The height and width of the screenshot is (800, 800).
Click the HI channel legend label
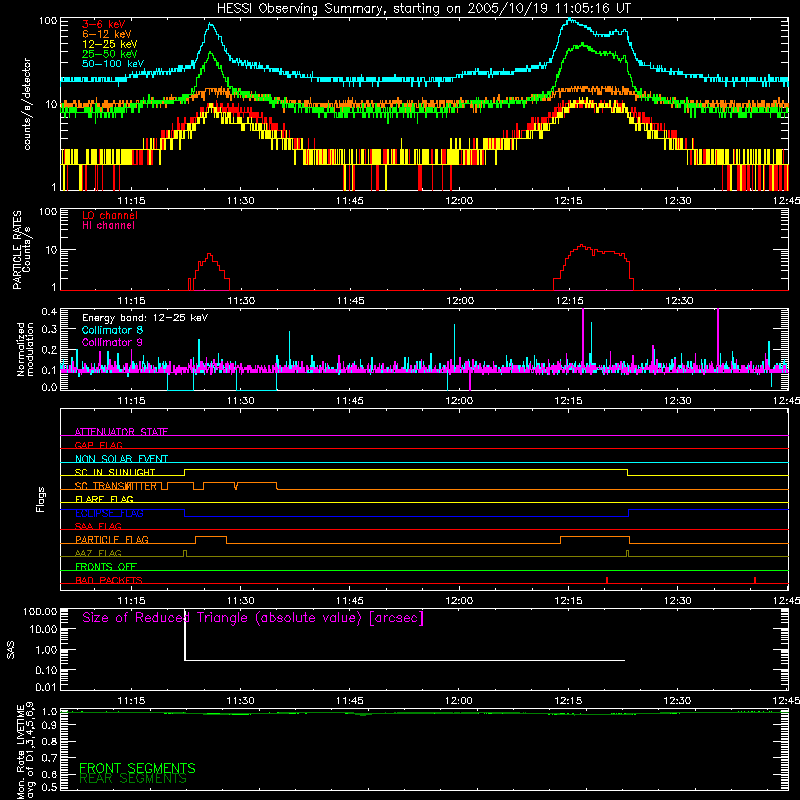(108, 226)
